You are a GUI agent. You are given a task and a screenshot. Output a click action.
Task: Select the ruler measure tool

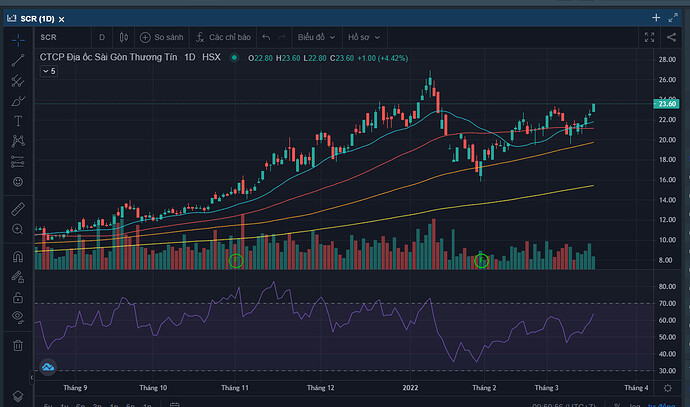(x=17, y=211)
